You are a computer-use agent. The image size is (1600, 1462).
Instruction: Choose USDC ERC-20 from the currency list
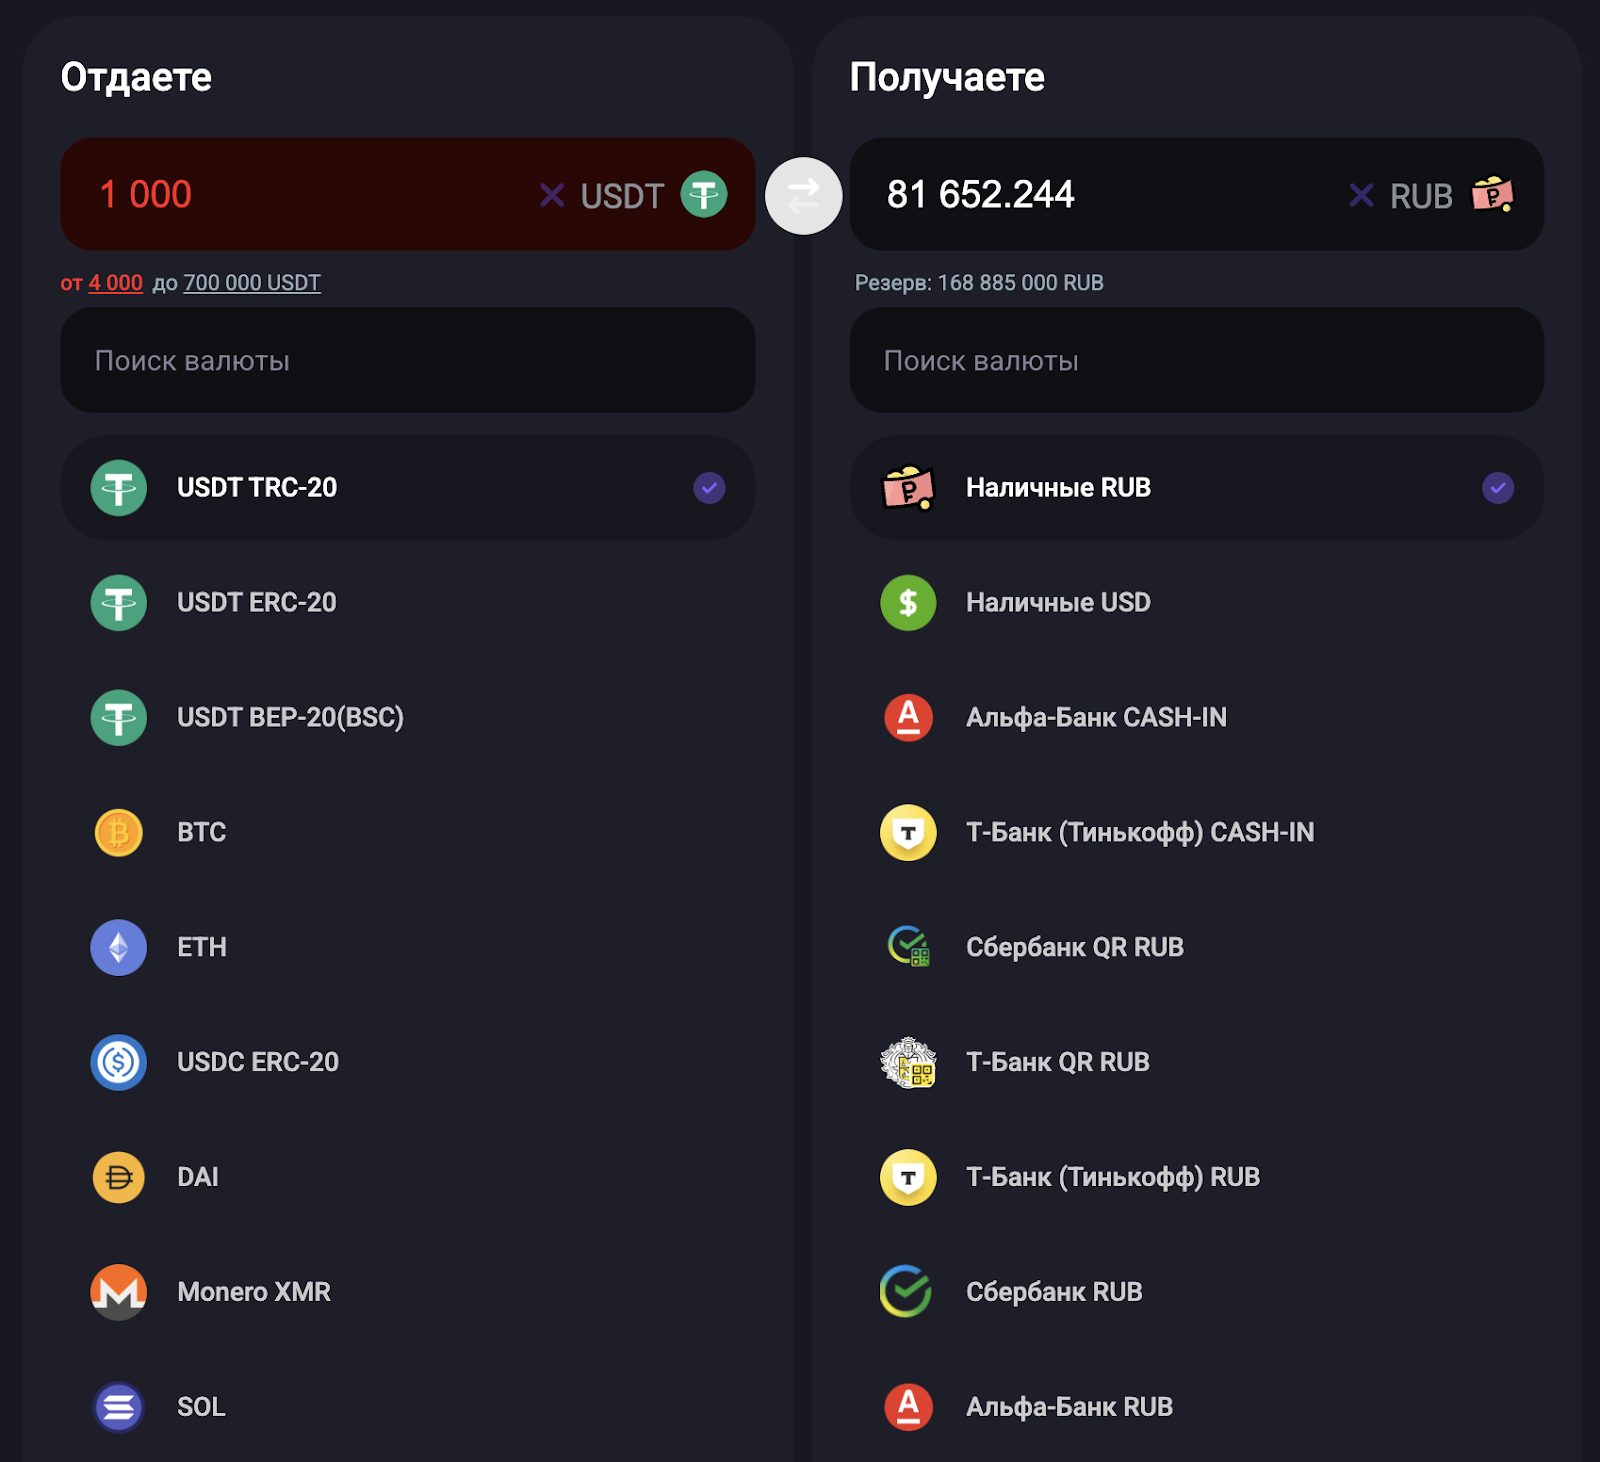(x=257, y=1062)
